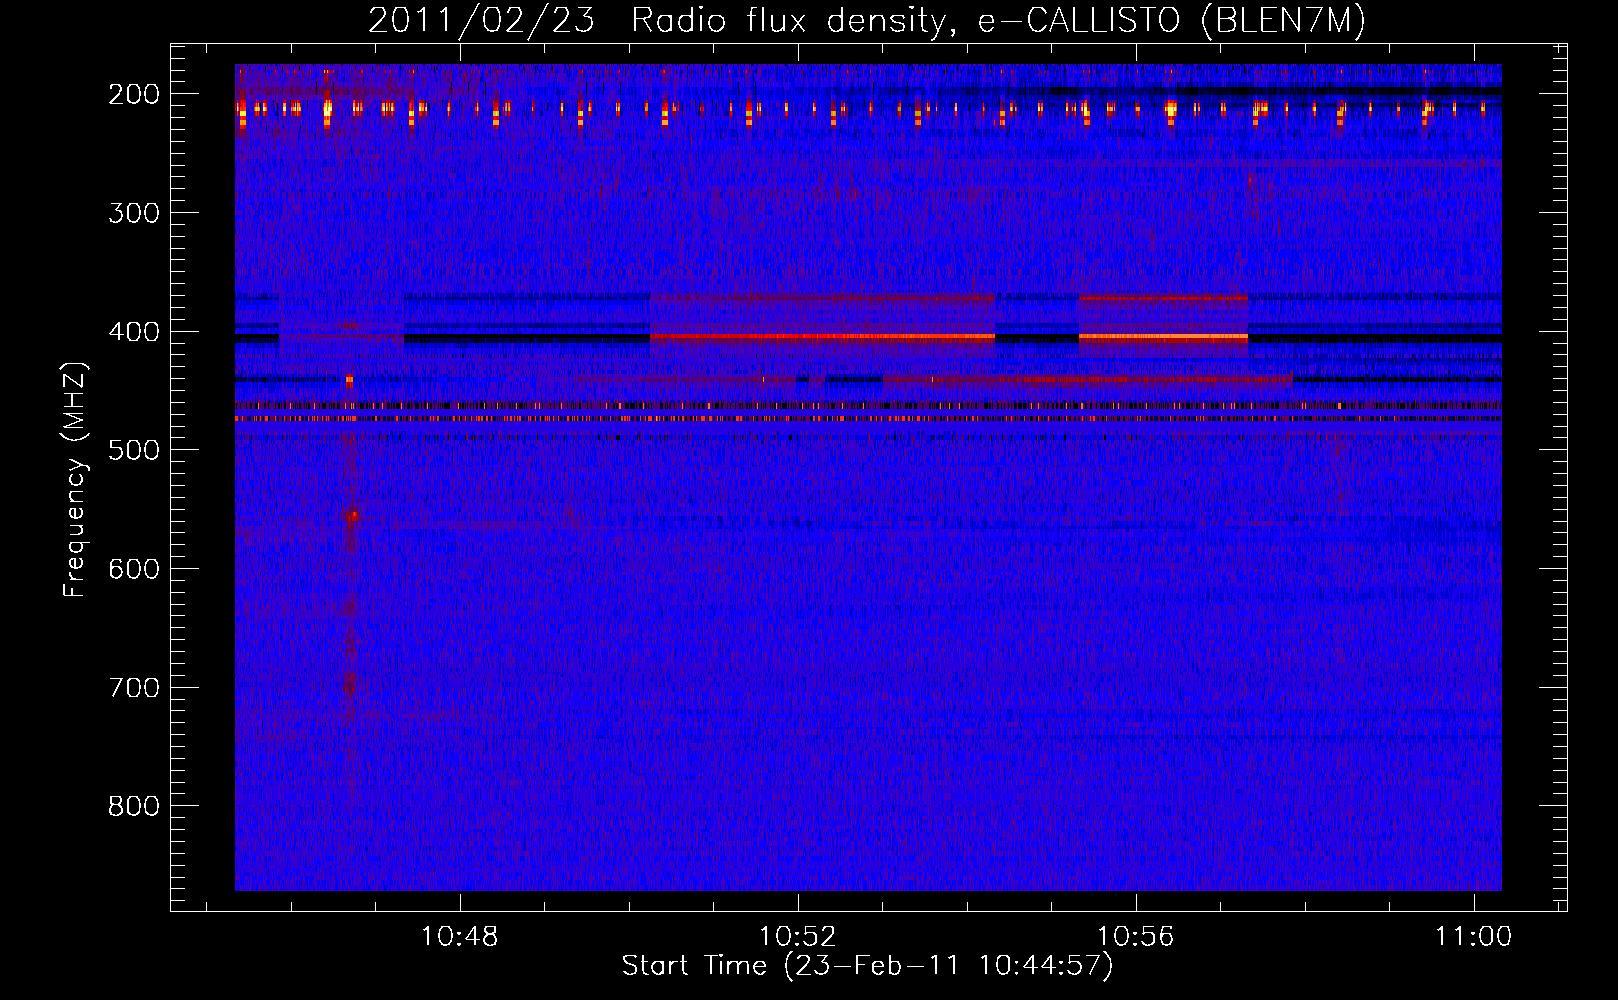Click the Frequency (MHZ) axis title
Screen dimensions: 1618x1000
pos(75,479)
